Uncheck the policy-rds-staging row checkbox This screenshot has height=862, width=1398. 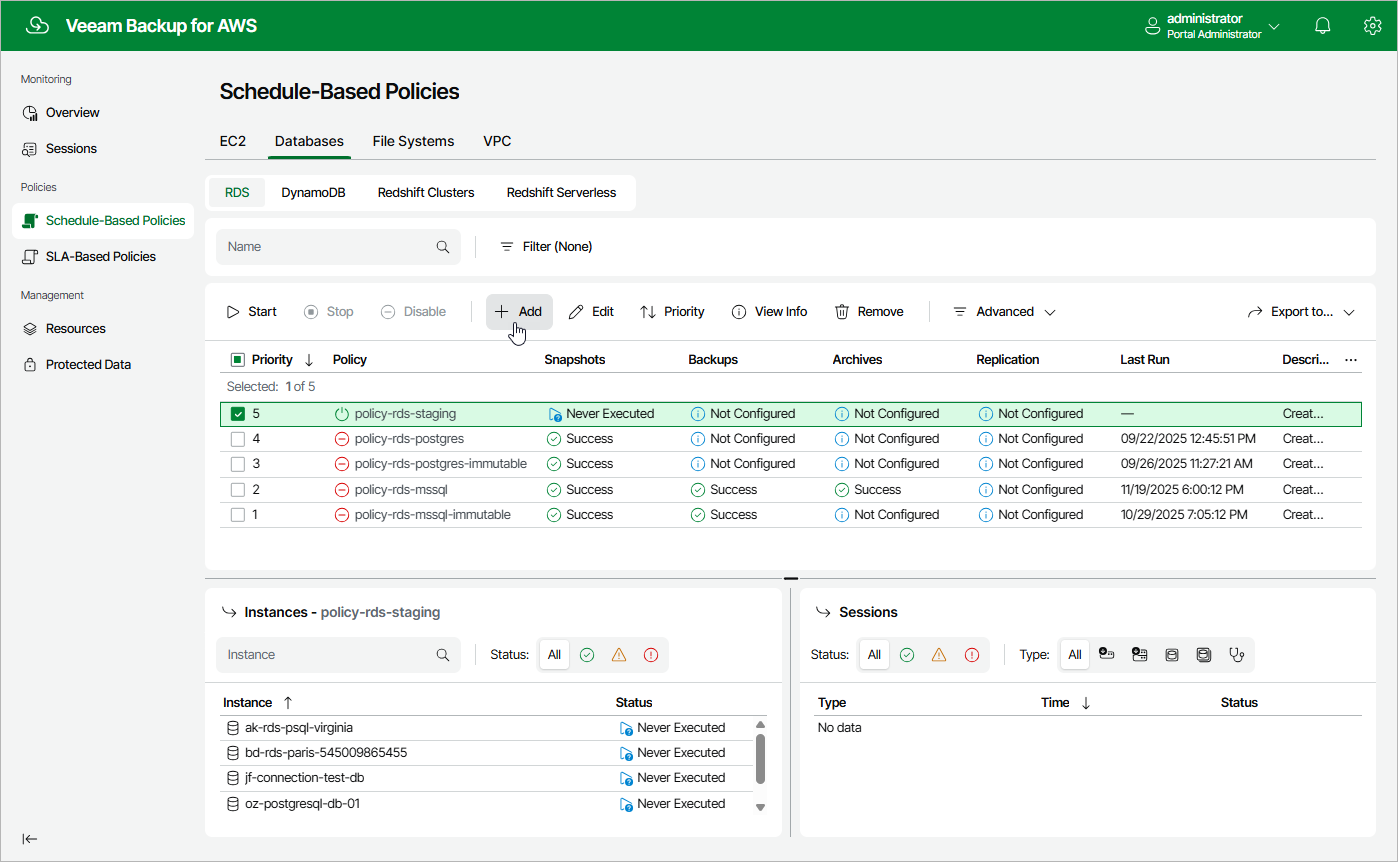(x=238, y=414)
